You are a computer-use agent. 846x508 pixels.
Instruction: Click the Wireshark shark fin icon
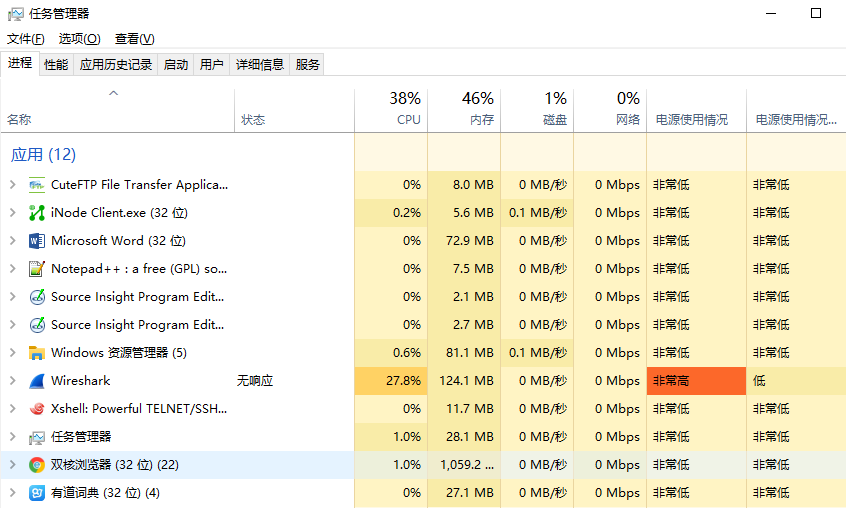coord(37,381)
